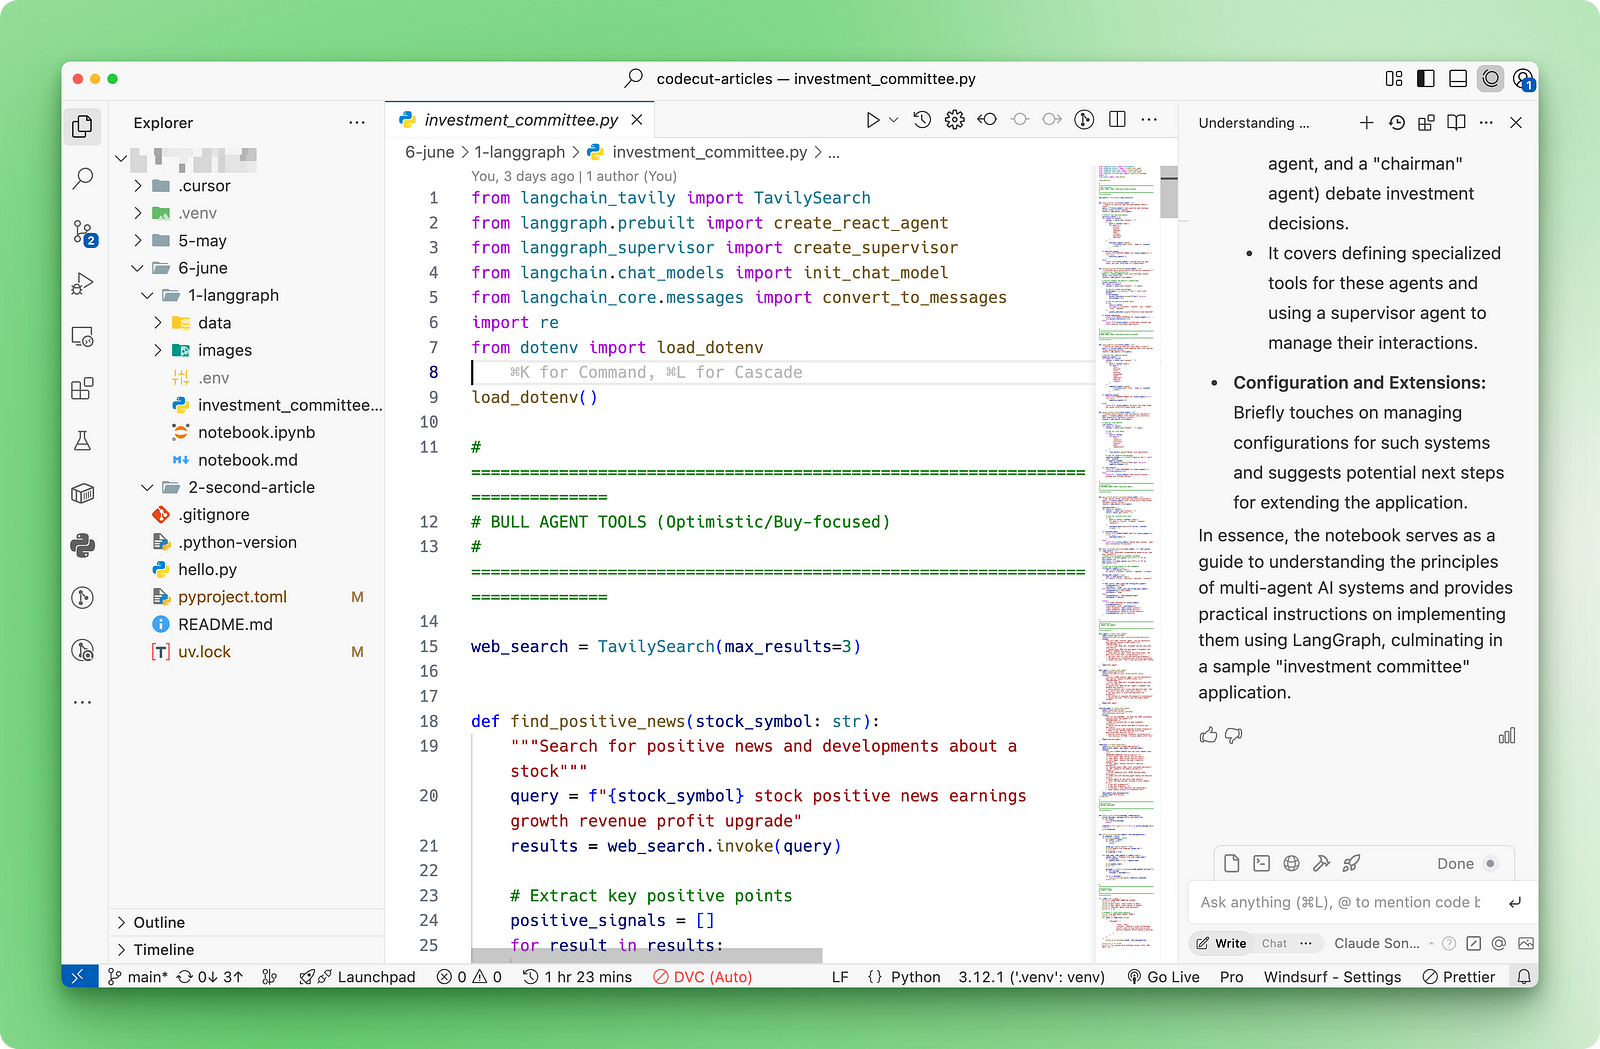The width and height of the screenshot is (1600, 1049).
Task: Open the account profile icon
Action: 1523,79
